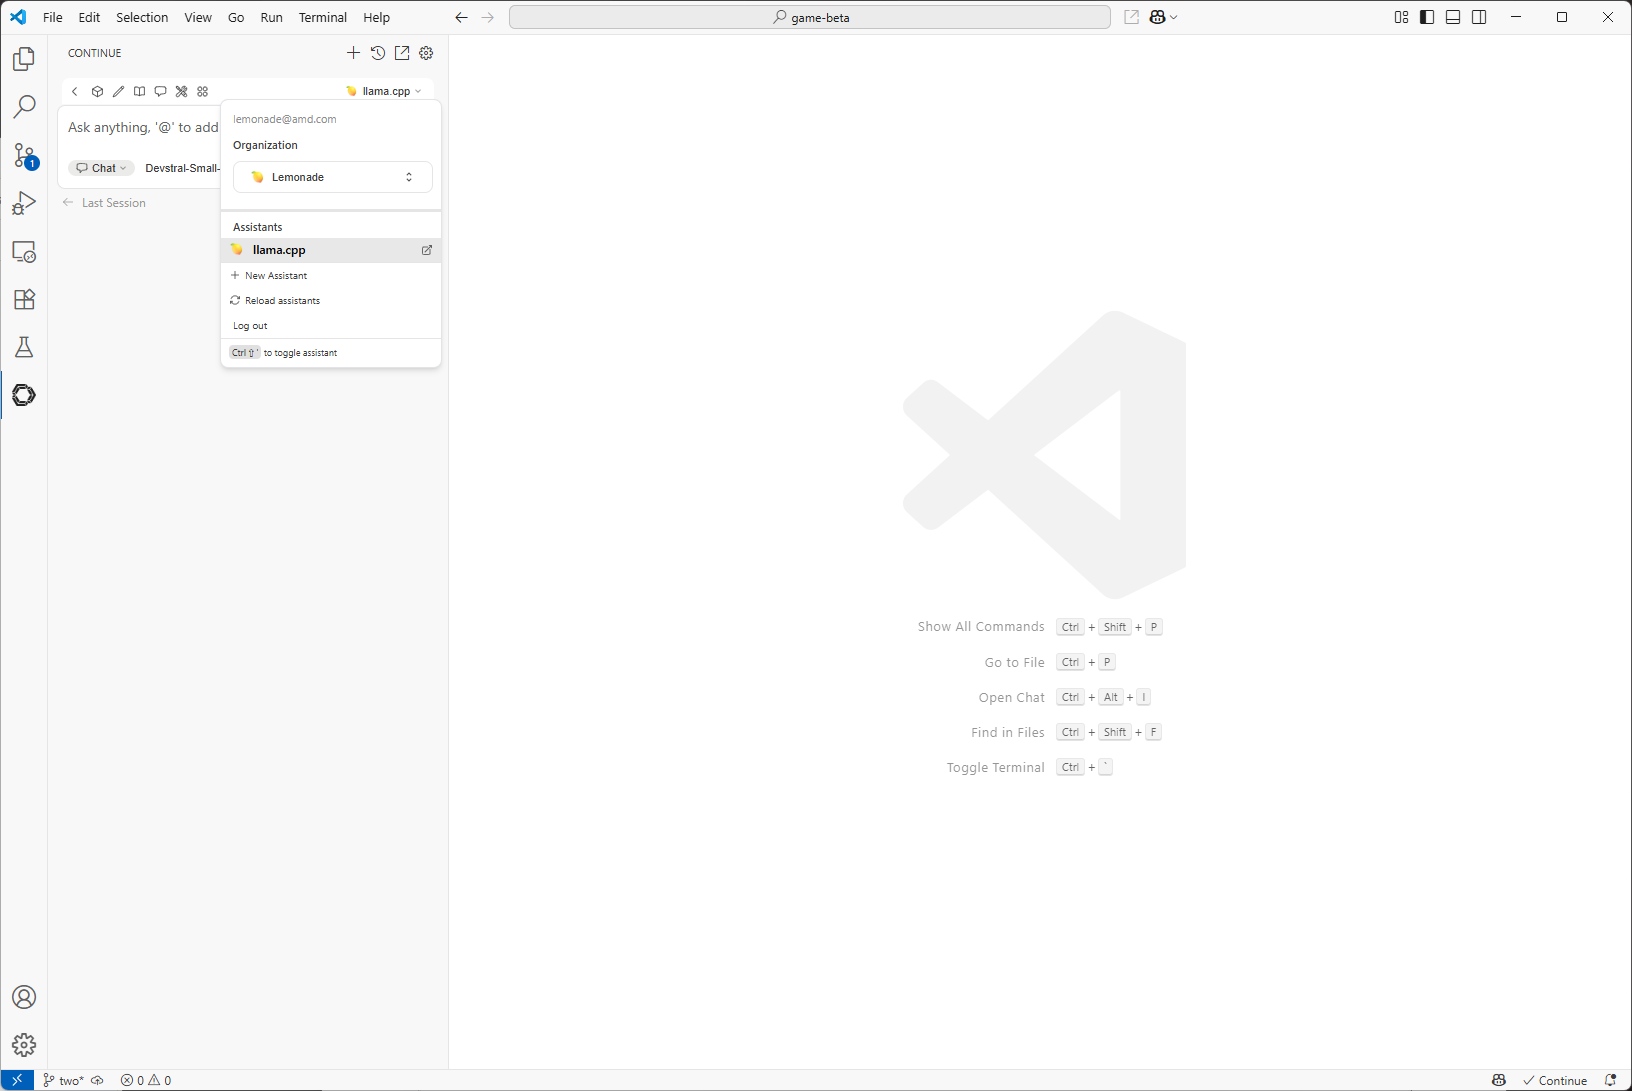This screenshot has height=1091, width=1632.
Task: Click the game-beta command center search box
Action: point(810,17)
